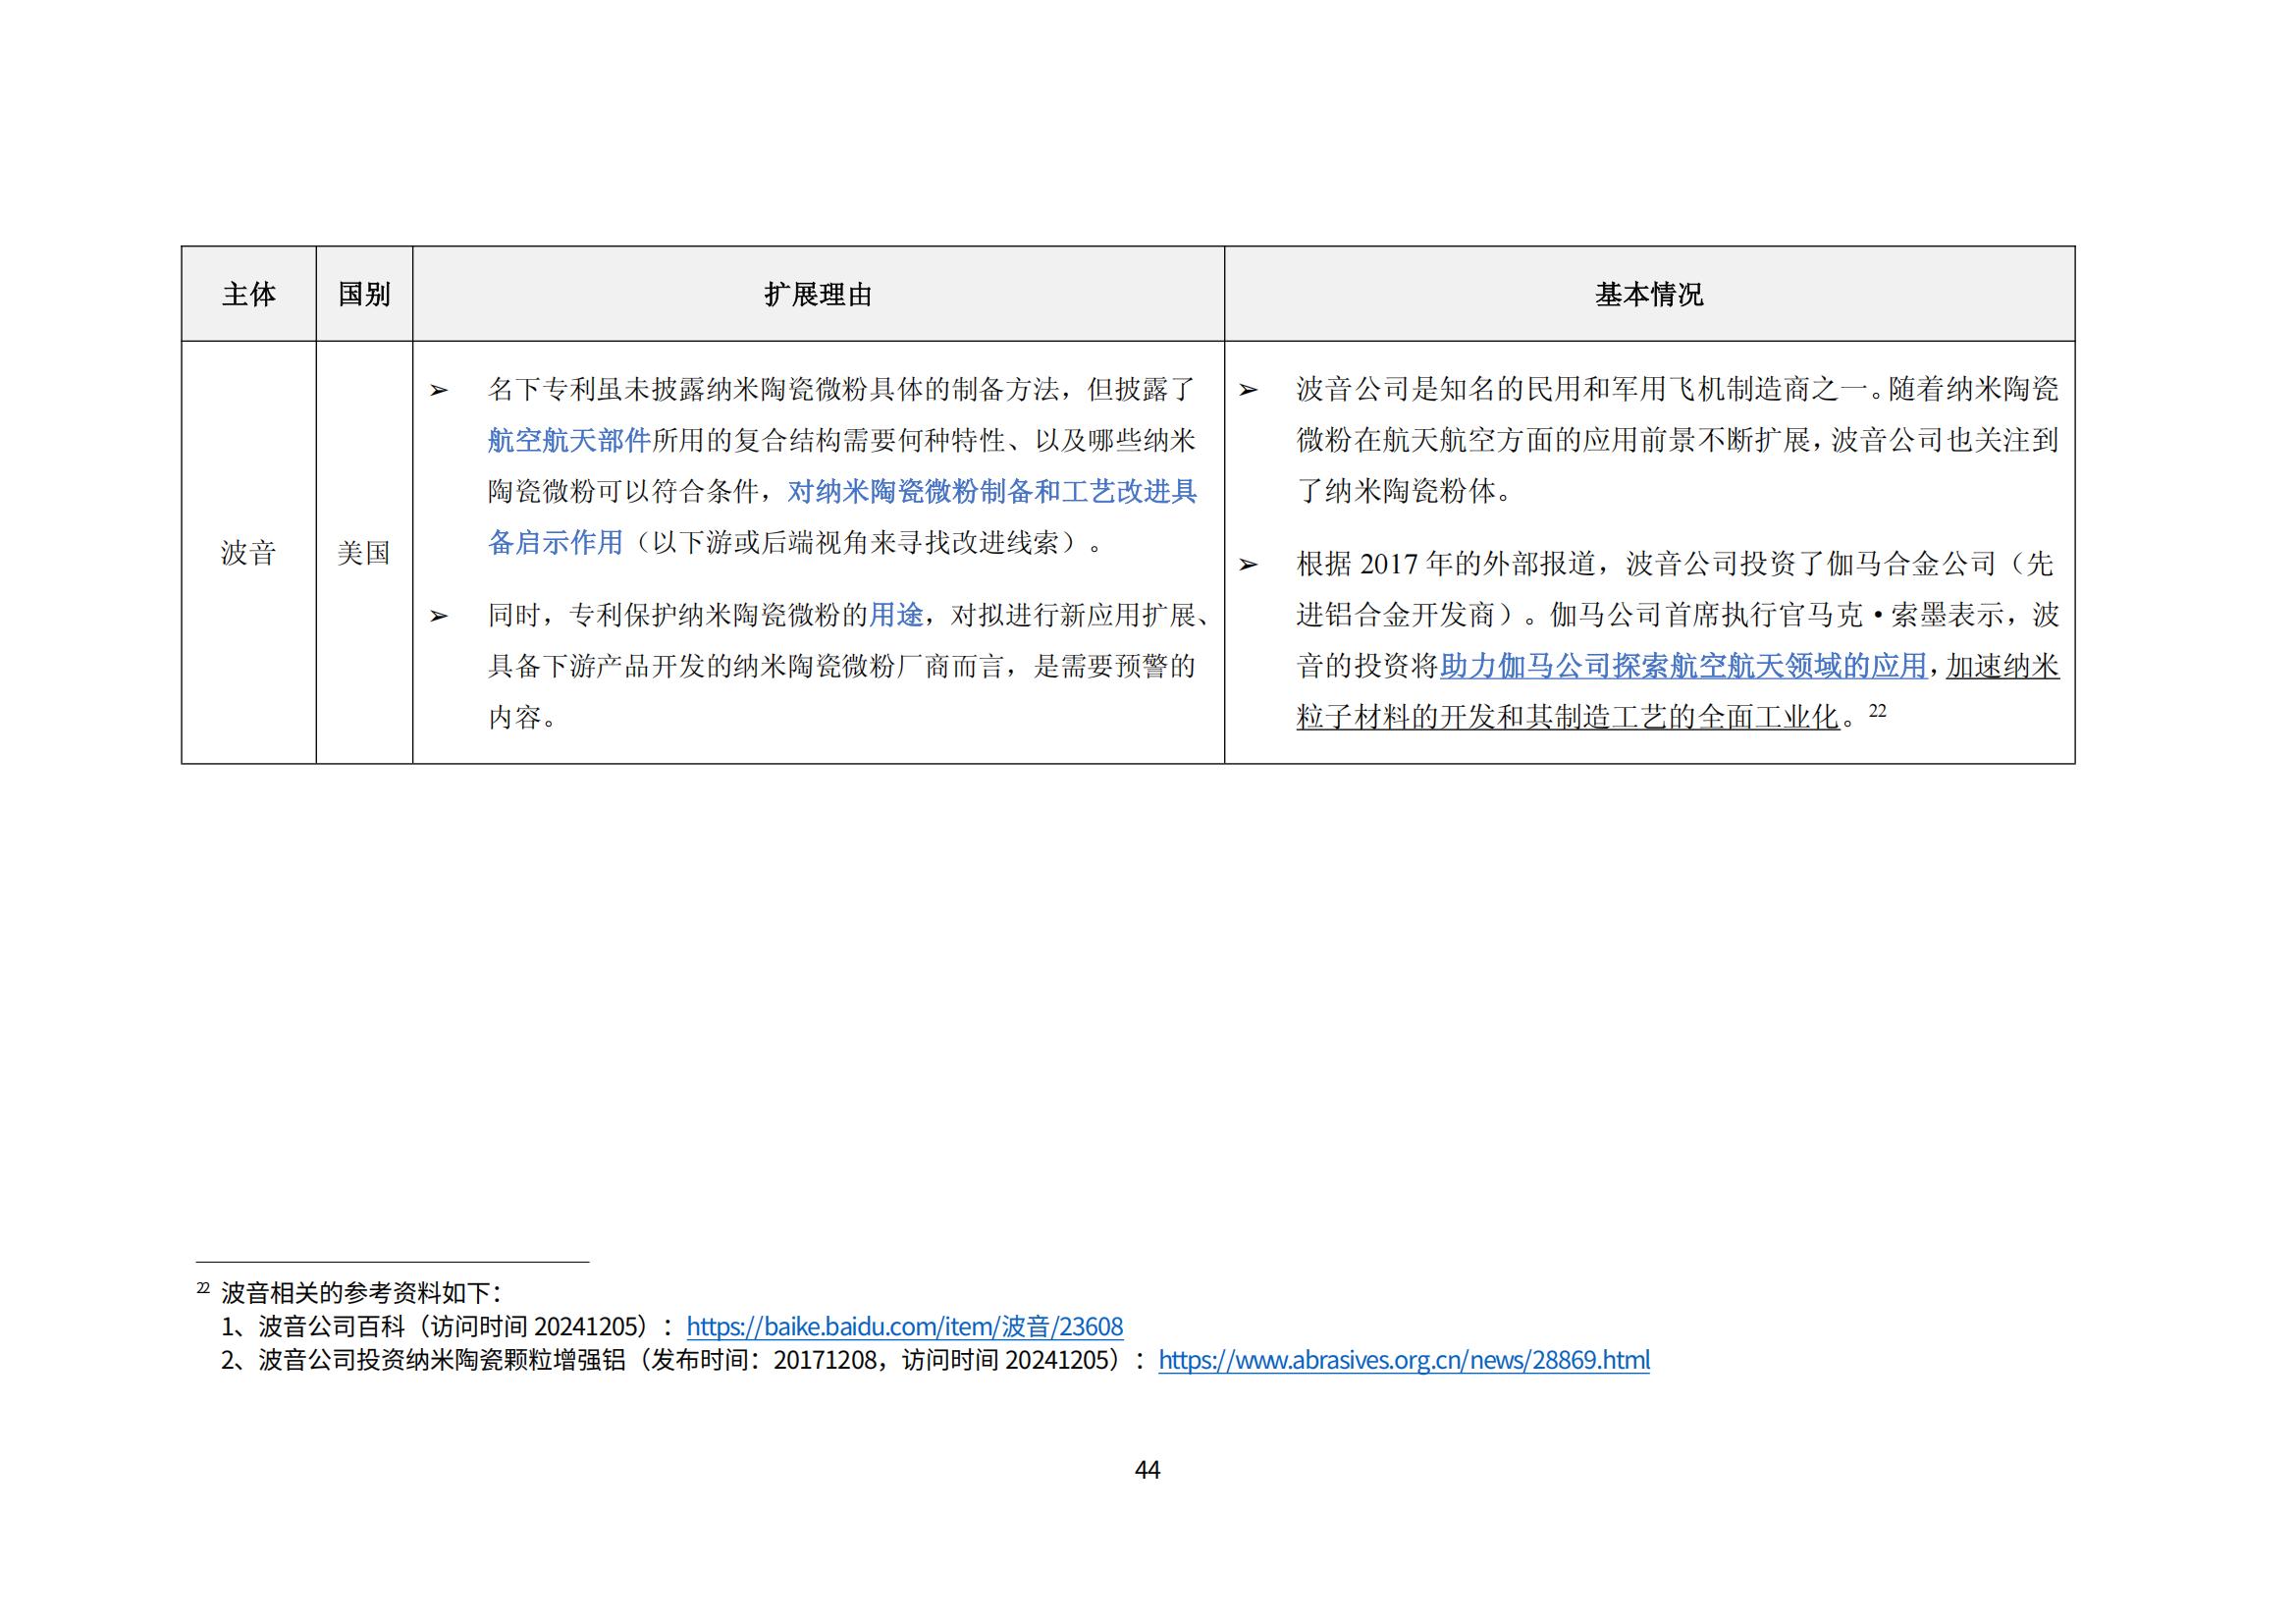2296x1624 pixels.
Task: Click the footnote text 波音相关的参考资料如下
Action: coord(360,1293)
